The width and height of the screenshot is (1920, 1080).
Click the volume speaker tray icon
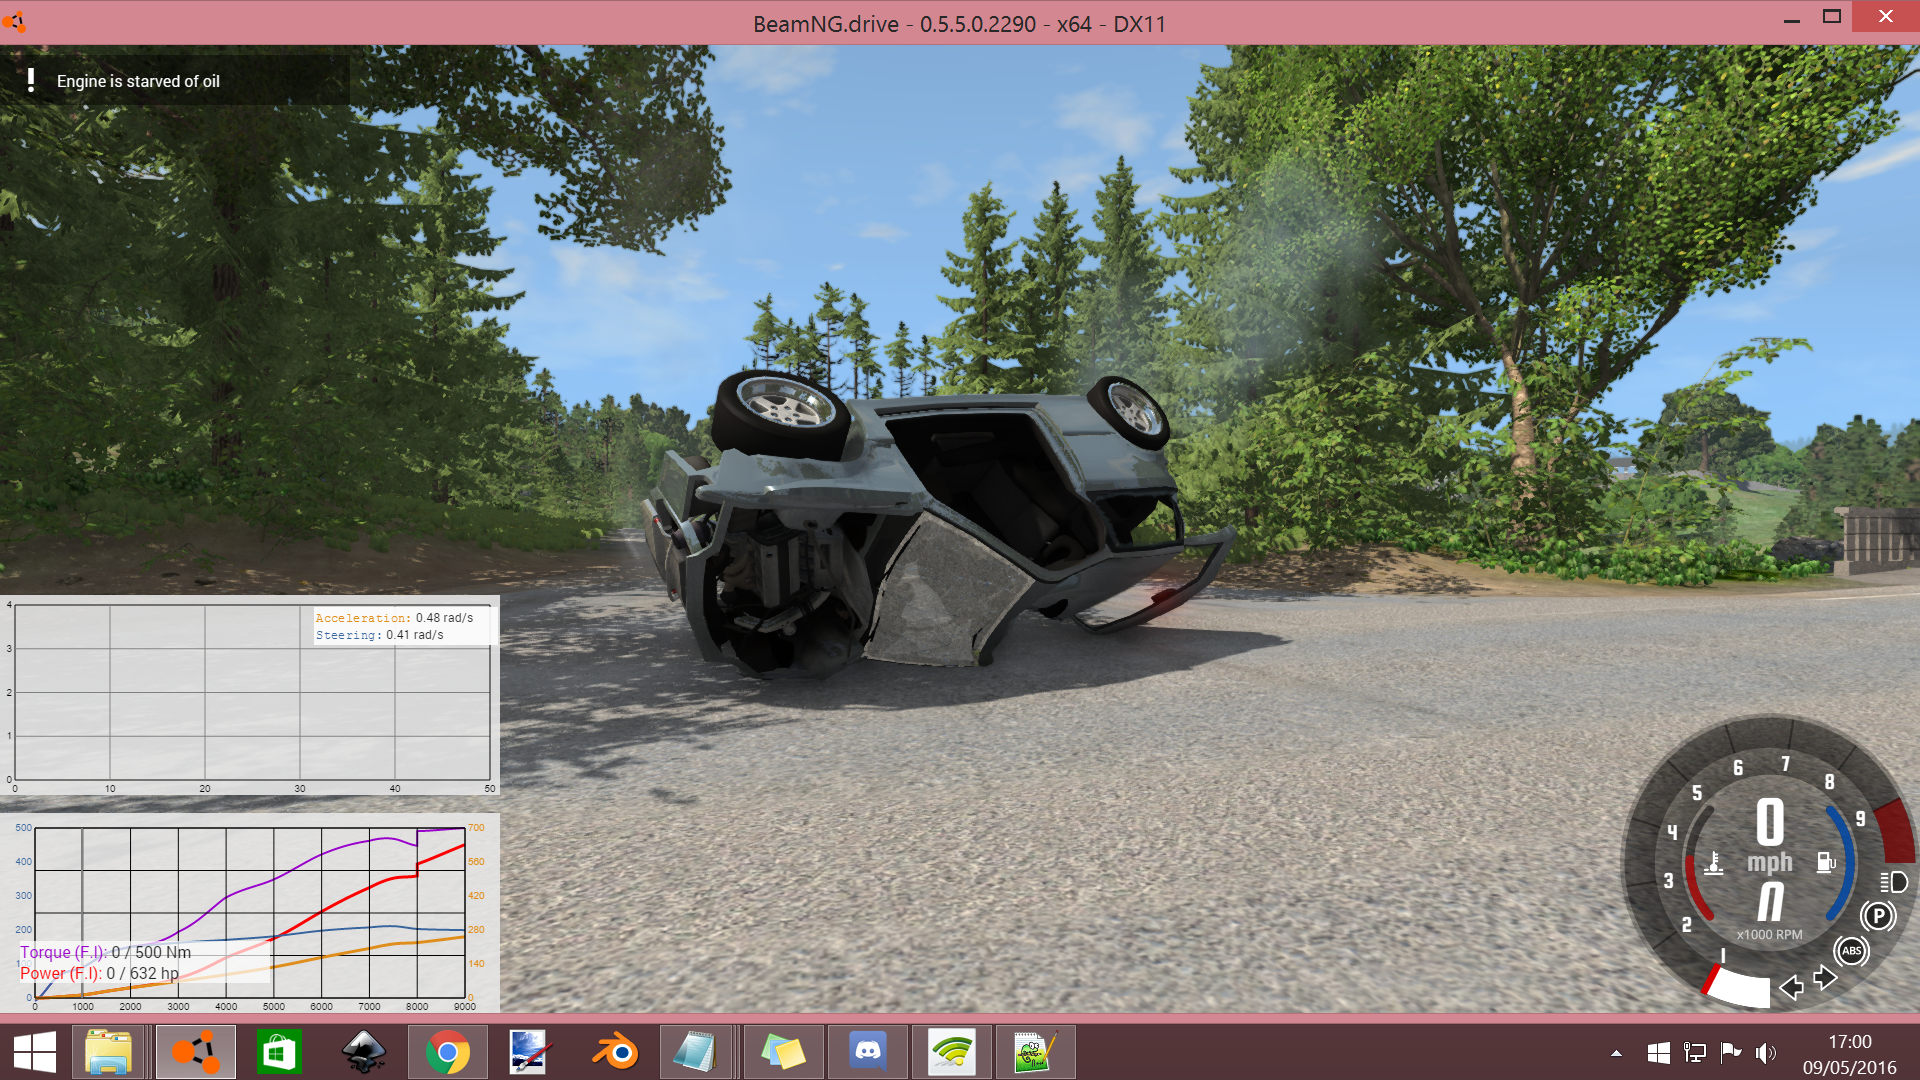tap(1766, 1052)
